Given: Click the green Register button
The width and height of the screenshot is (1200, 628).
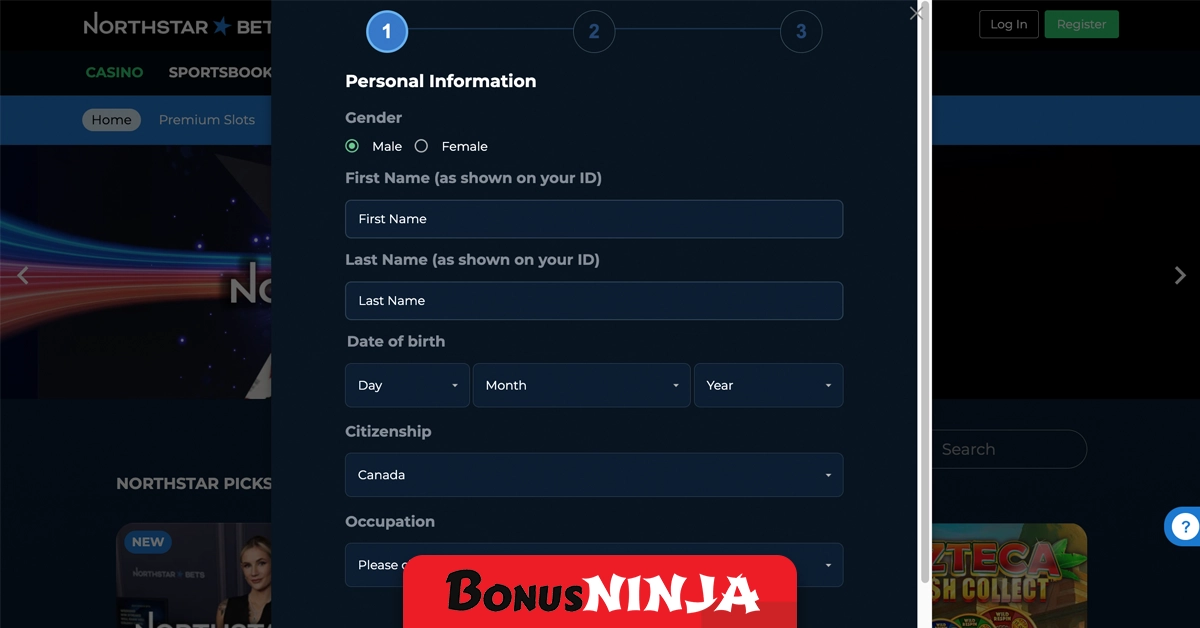Looking at the screenshot, I should coord(1081,25).
